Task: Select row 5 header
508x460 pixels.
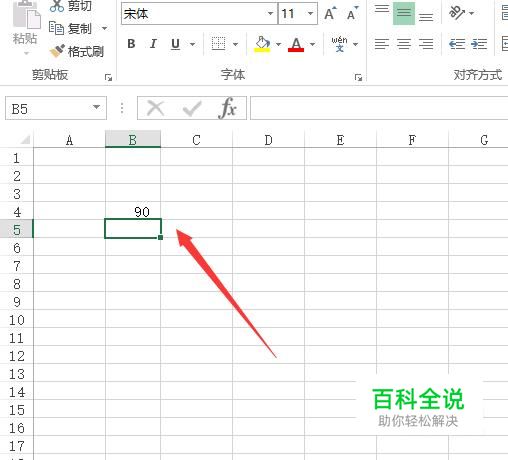Action: tap(17, 229)
